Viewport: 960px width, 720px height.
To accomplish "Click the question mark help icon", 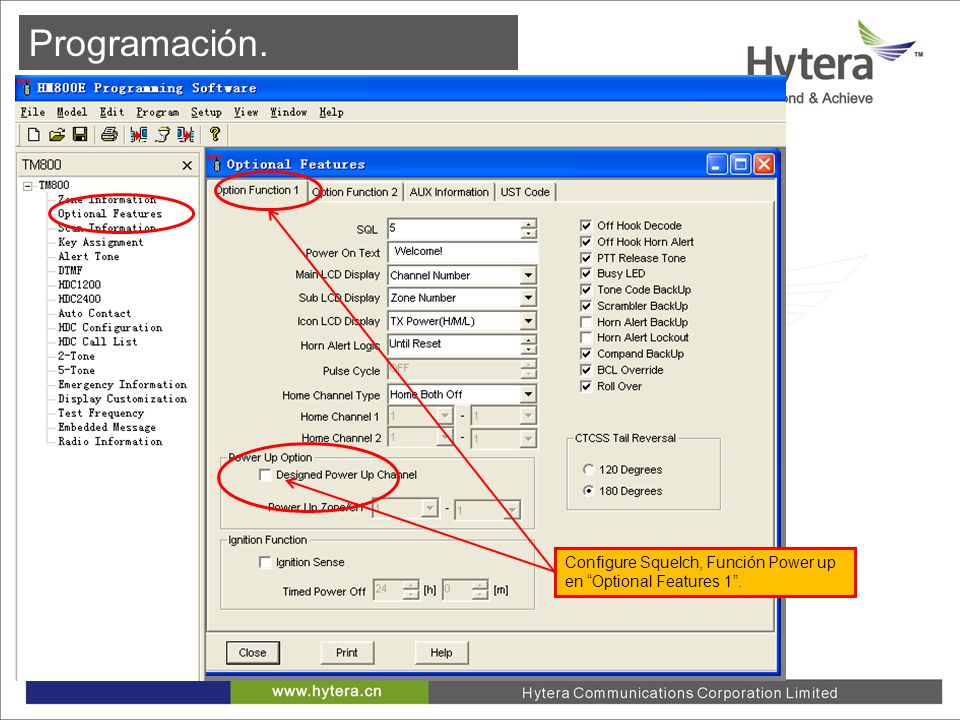I will tap(215, 134).
